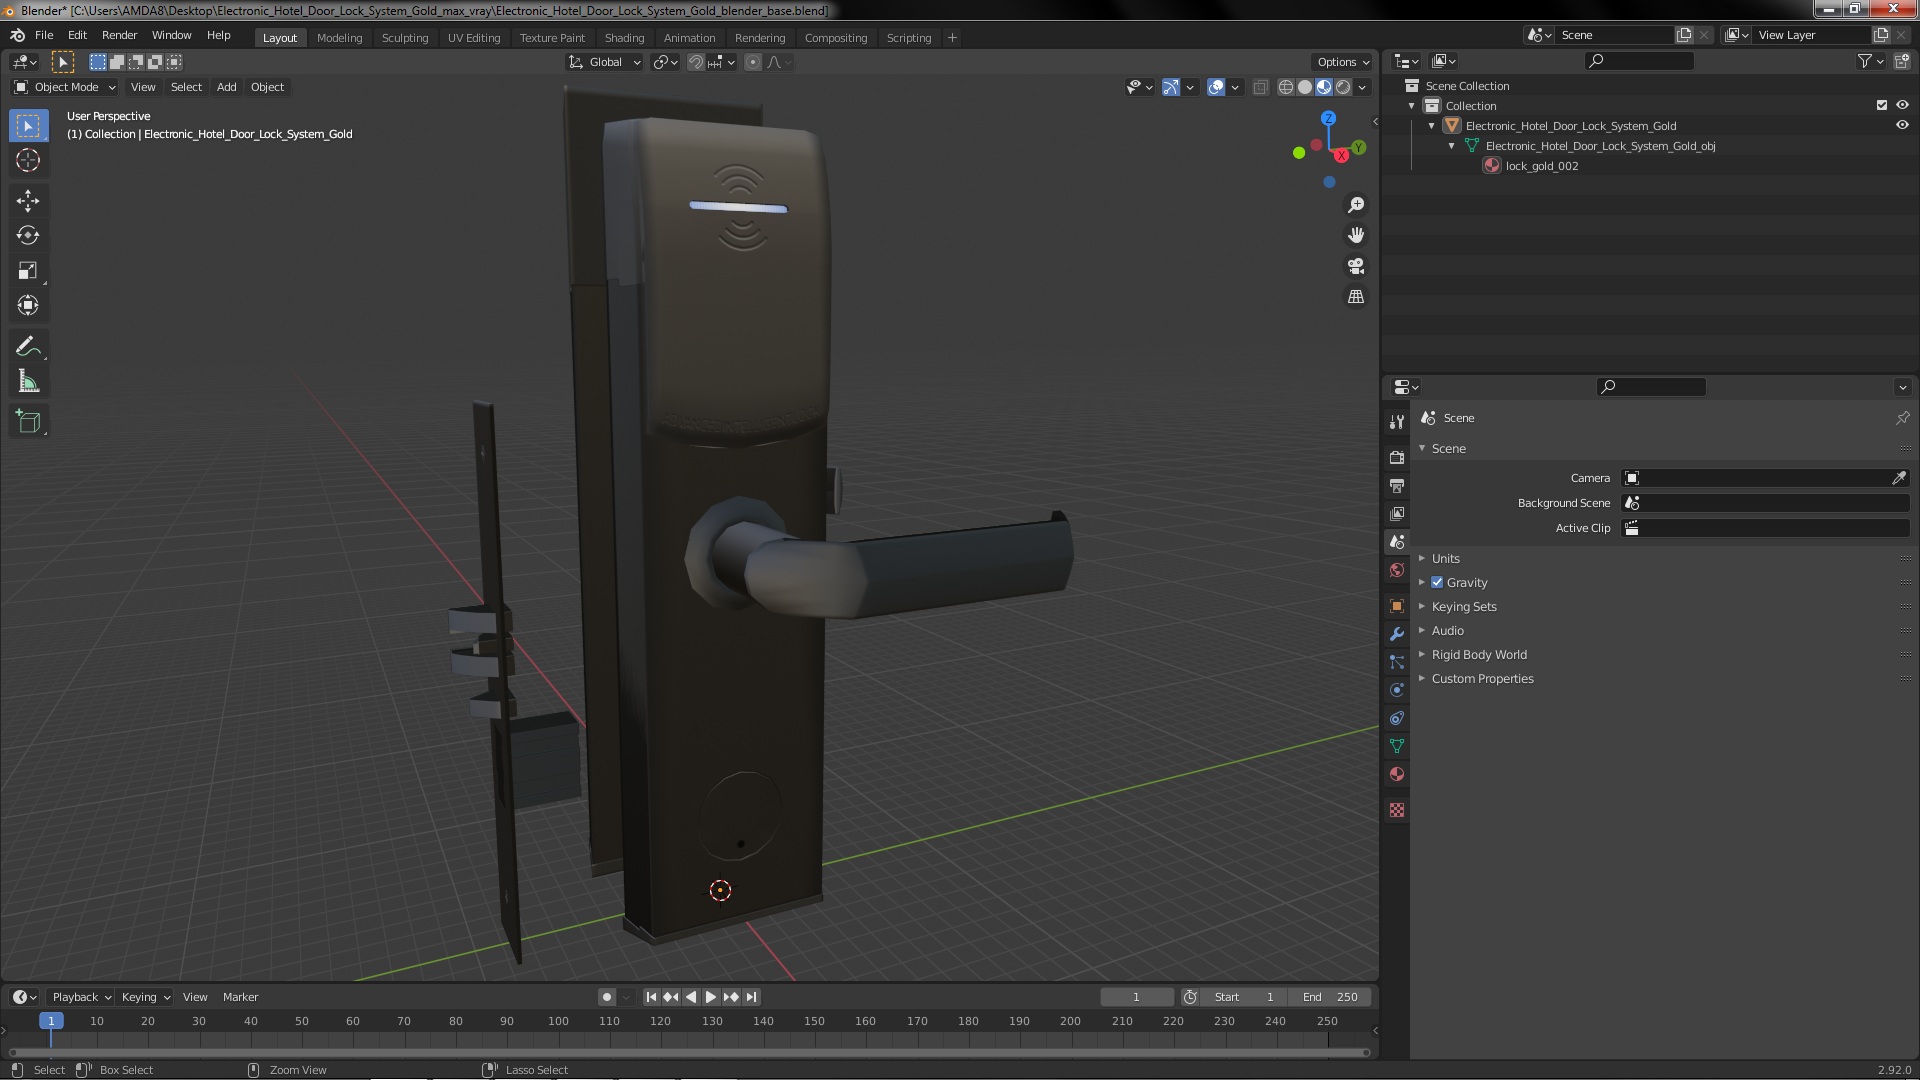The height and width of the screenshot is (1080, 1920).
Task: Open the Texture properties checker tab
Action: [1397, 810]
